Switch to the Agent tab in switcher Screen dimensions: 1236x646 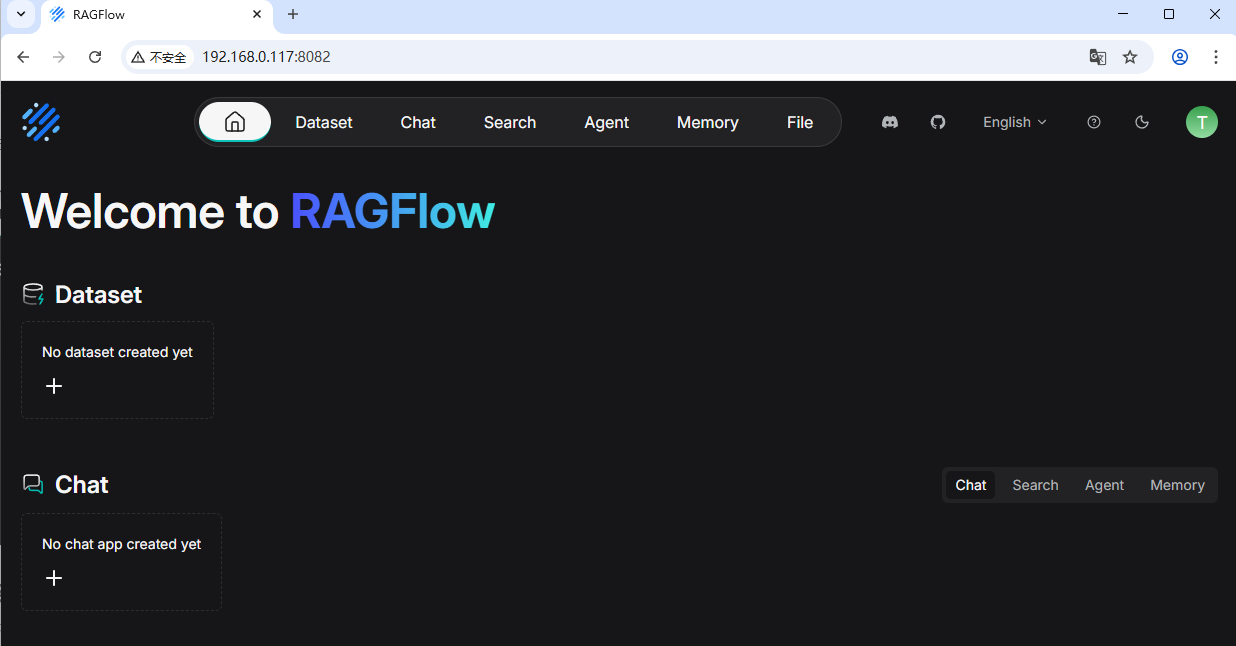pos(1105,485)
